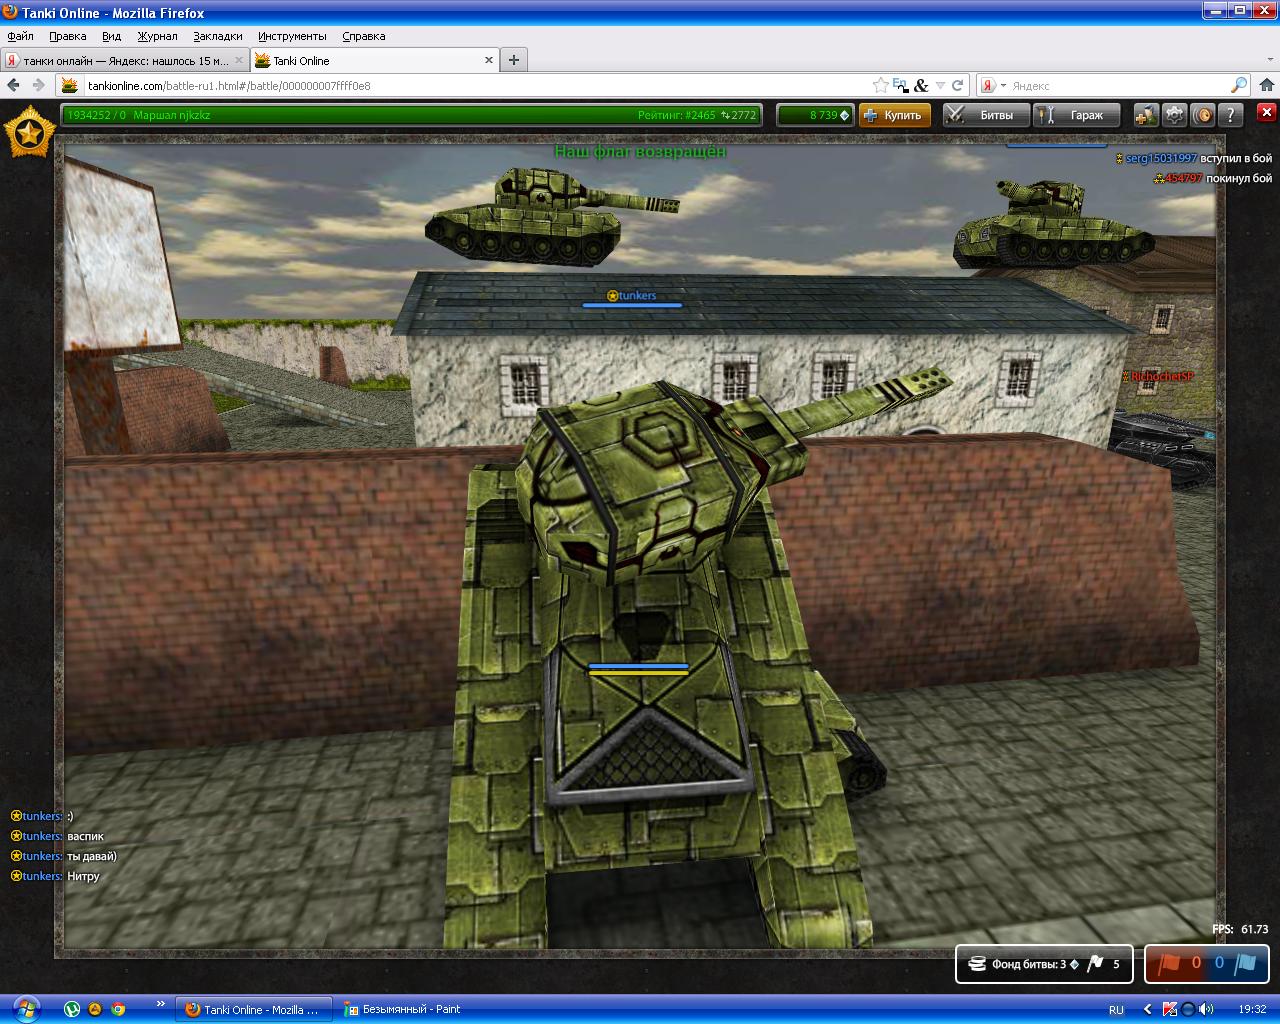Click the blue team flag score
This screenshot has width=1280, height=1024.
click(1234, 964)
